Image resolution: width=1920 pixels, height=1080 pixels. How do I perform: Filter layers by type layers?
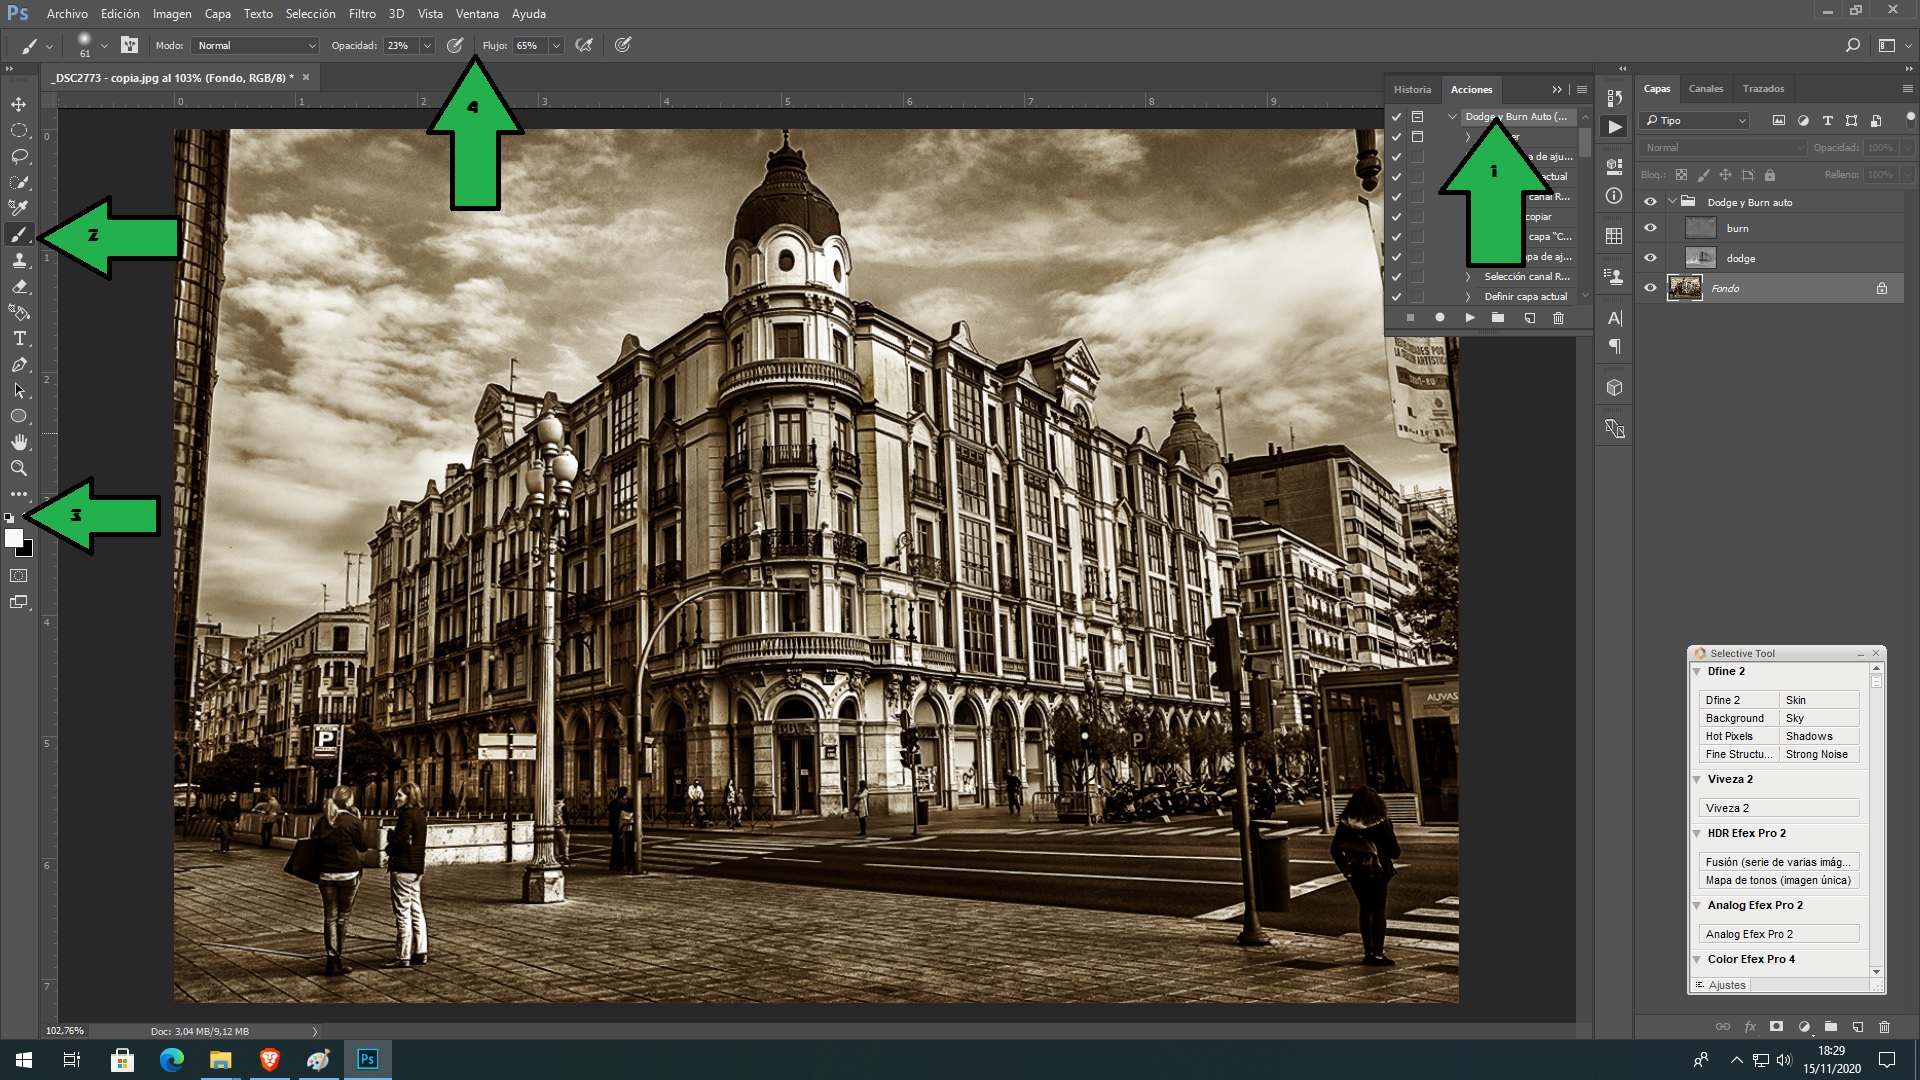[1827, 120]
